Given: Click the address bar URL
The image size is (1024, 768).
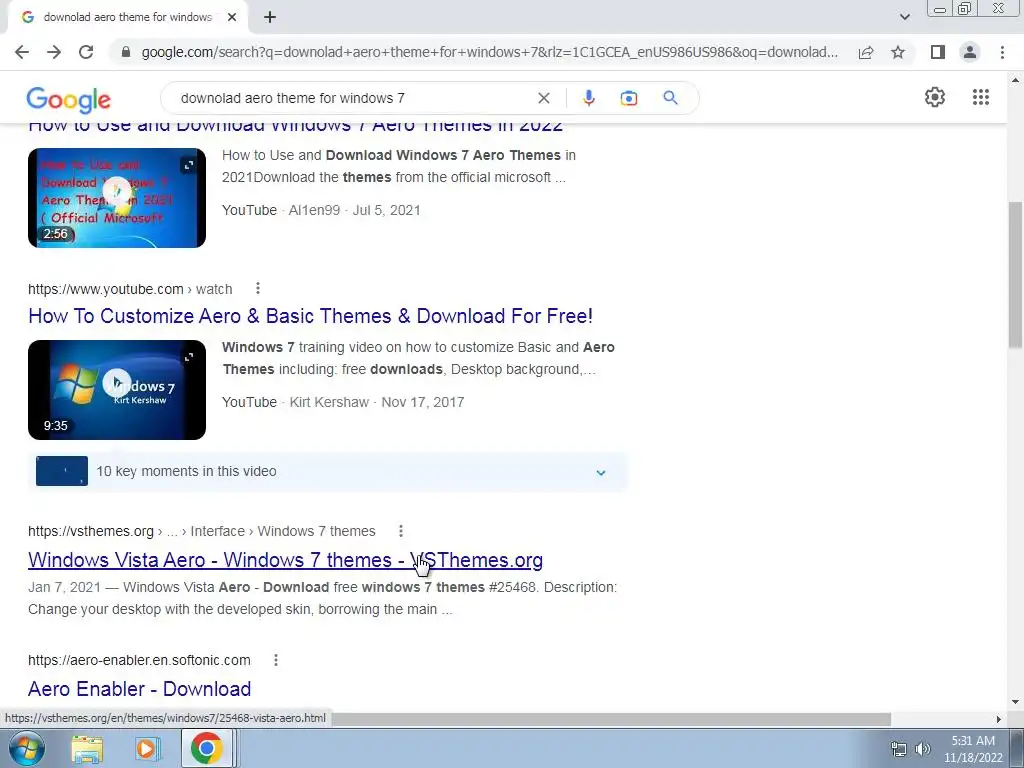Looking at the screenshot, I should click(x=489, y=52).
